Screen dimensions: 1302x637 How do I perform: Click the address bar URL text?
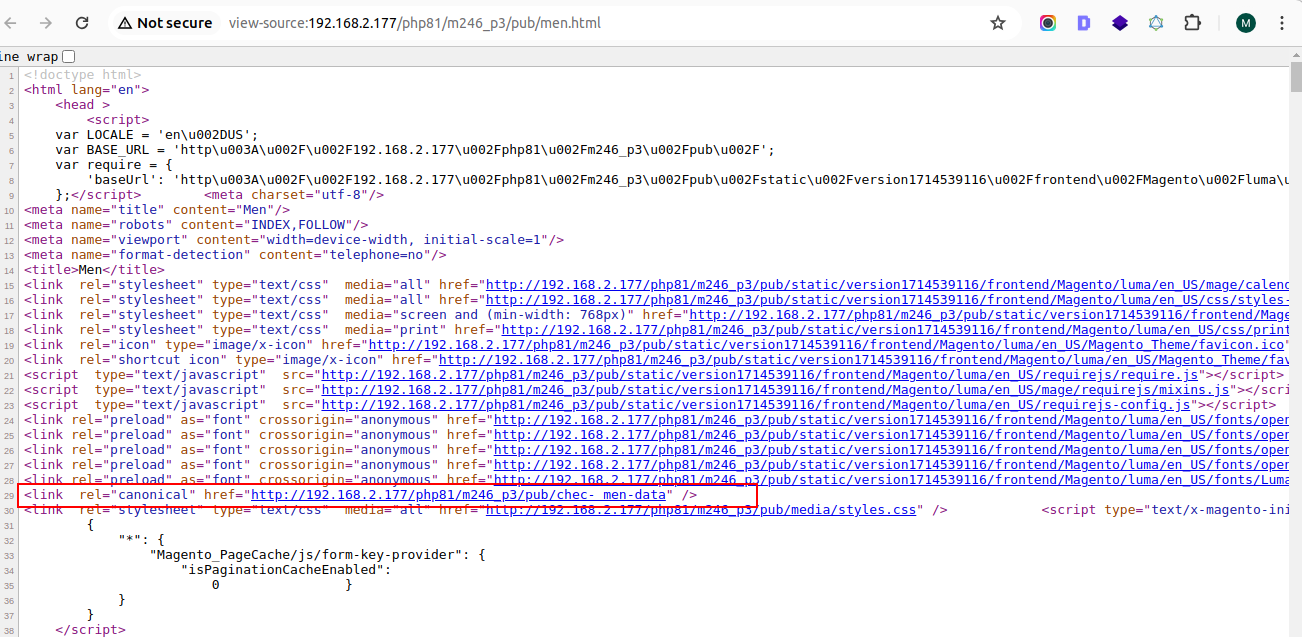tap(414, 22)
